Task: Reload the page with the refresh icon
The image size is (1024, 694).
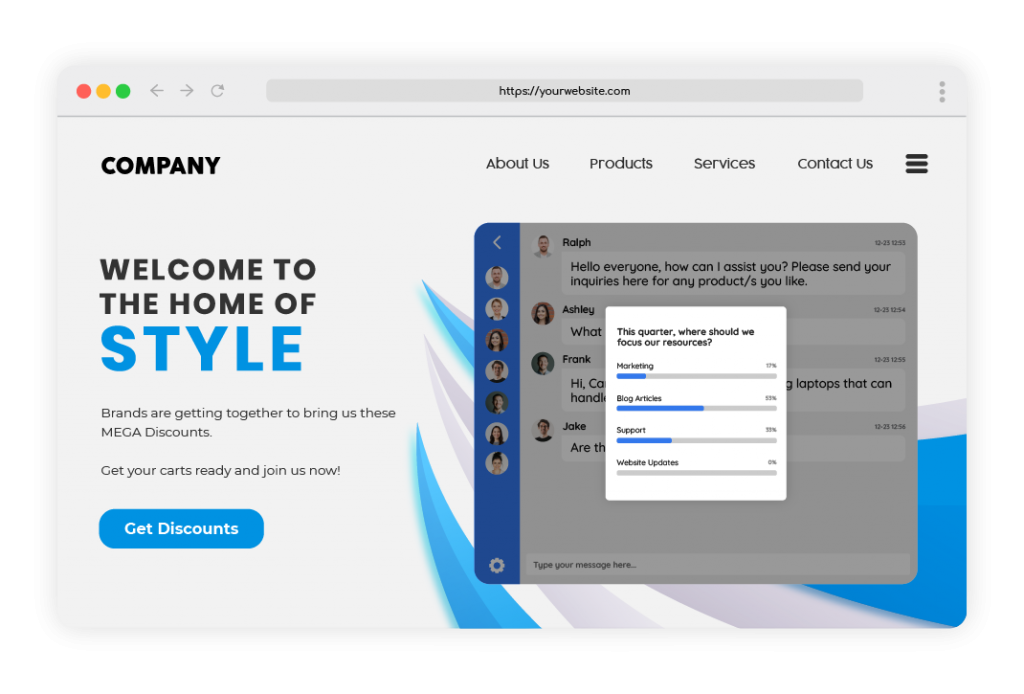Action: pyautogui.click(x=217, y=91)
